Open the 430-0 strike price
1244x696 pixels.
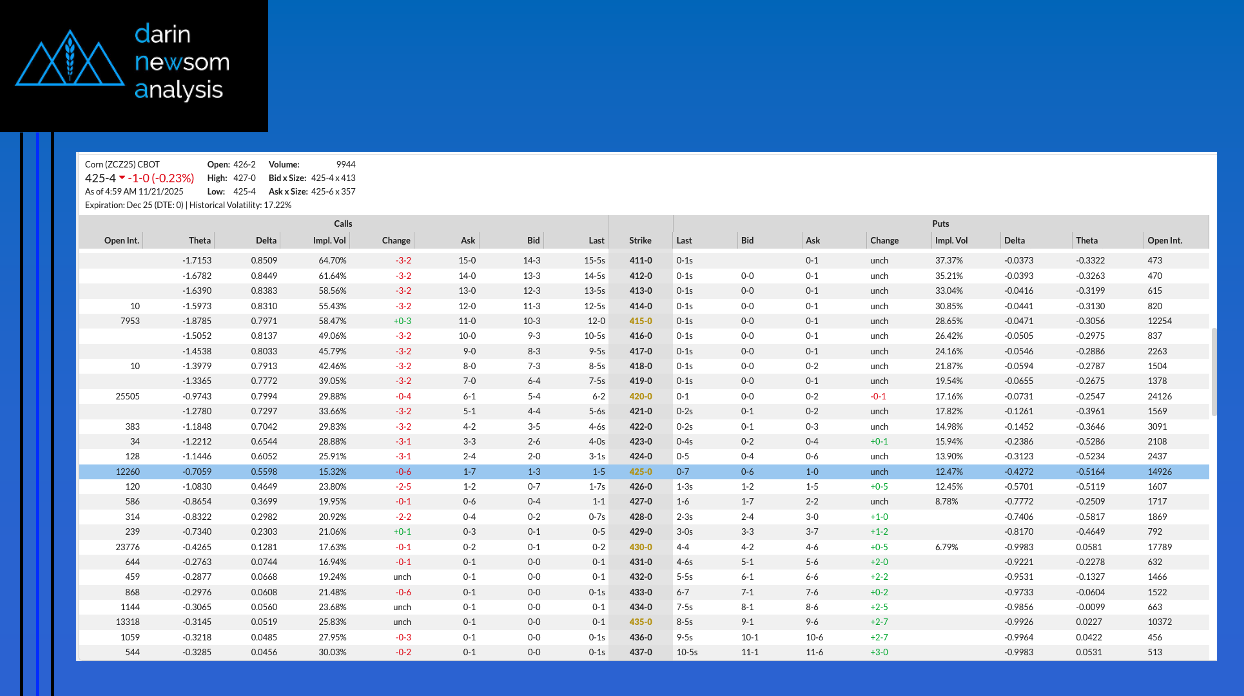click(x=640, y=547)
